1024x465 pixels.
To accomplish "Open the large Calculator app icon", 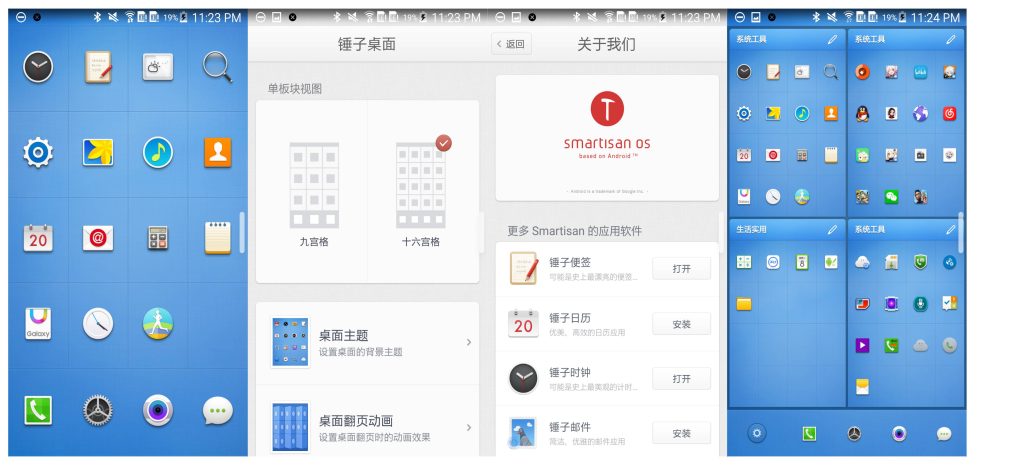I will [158, 238].
